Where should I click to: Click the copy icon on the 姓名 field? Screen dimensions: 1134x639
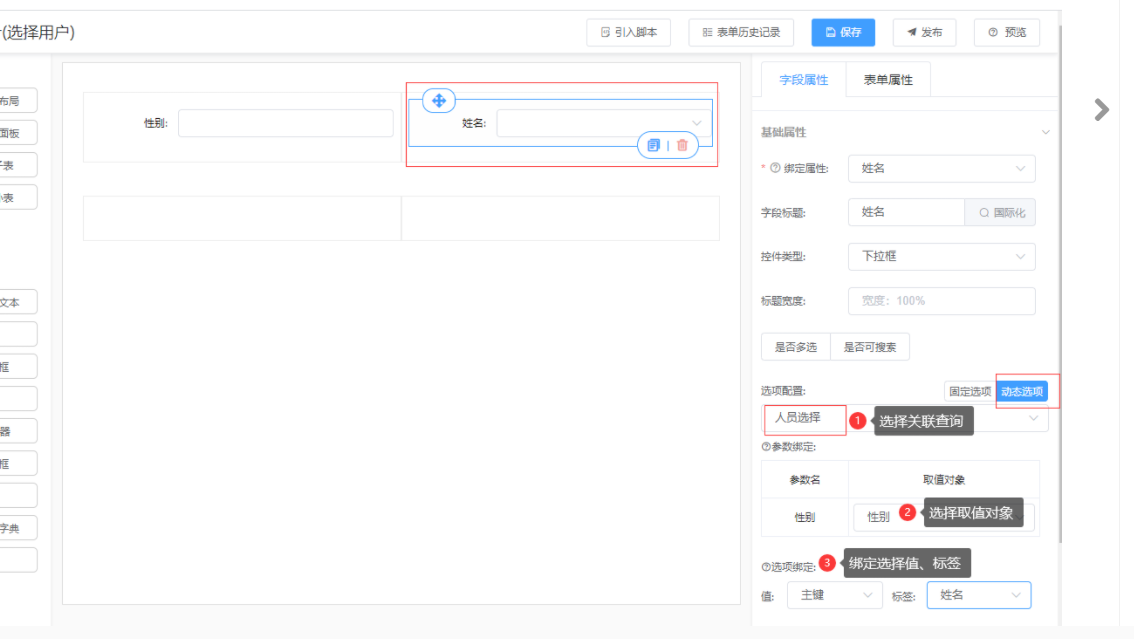click(x=653, y=145)
